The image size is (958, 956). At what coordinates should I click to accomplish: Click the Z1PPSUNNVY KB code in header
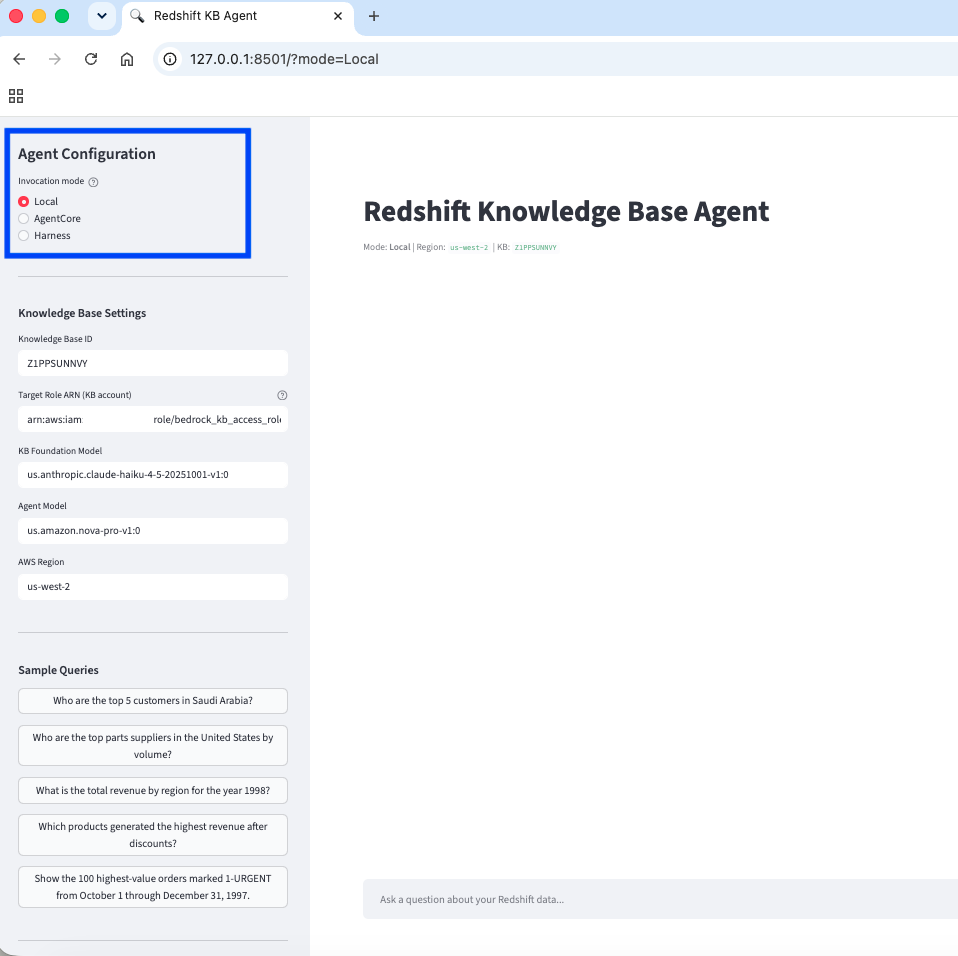[x=535, y=247]
